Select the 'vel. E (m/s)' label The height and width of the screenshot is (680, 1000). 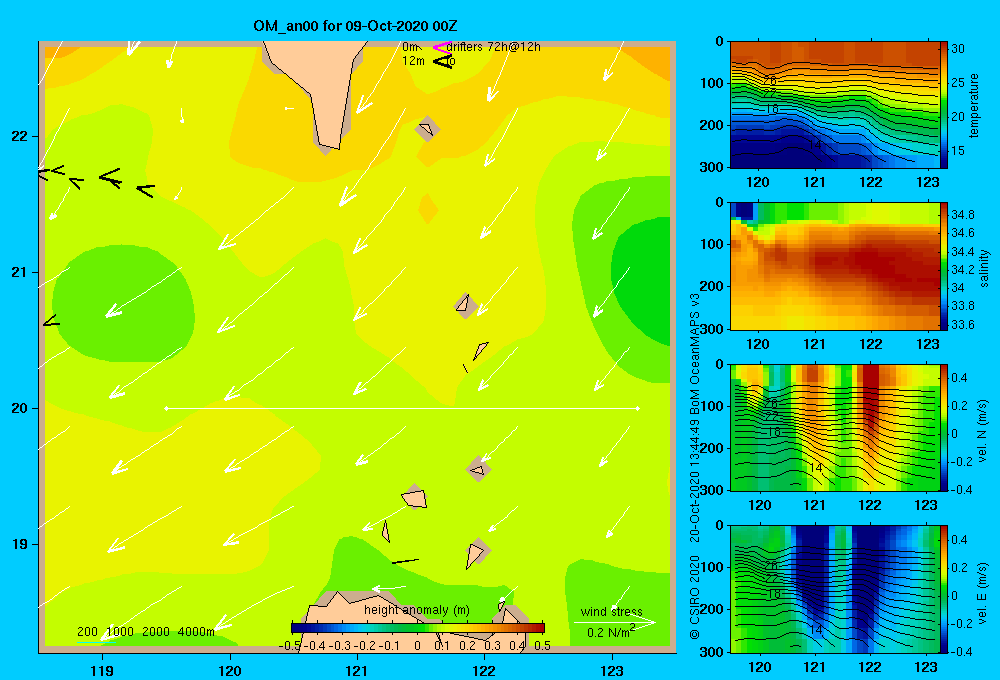pos(983,592)
